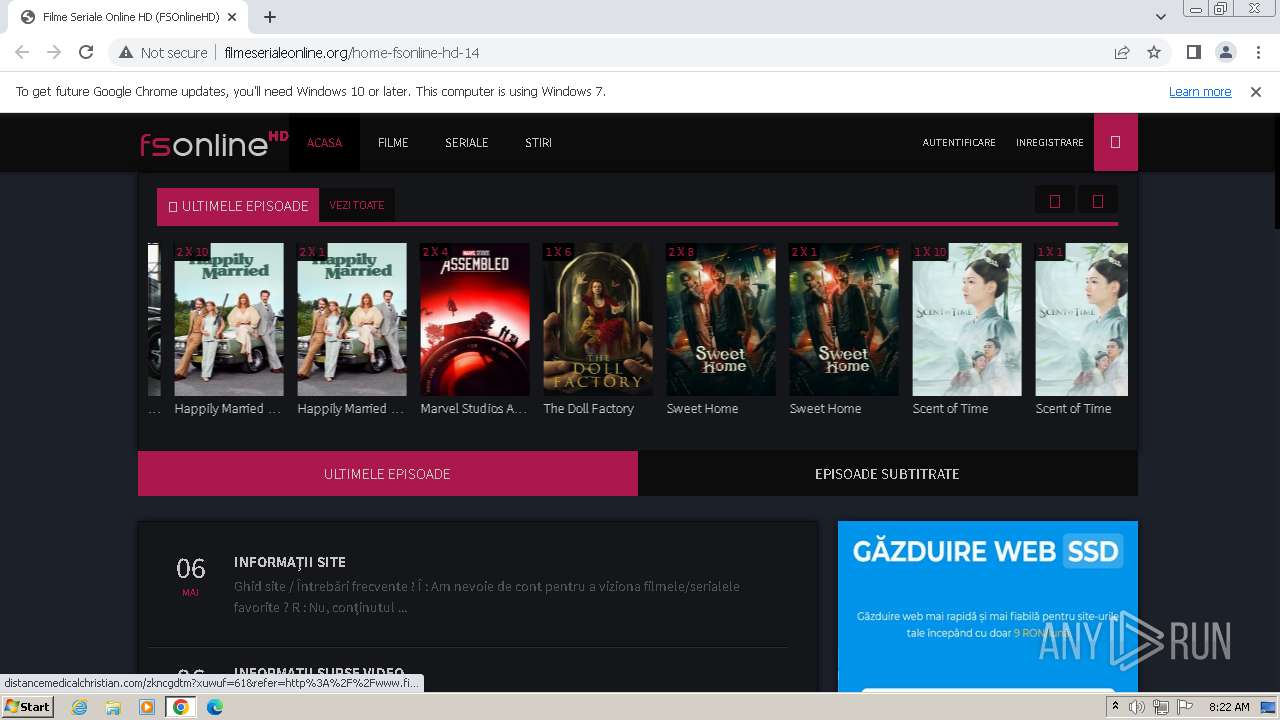Open Scent of Time 1x10 poster
Viewport: 1280px width, 720px height.
tap(967, 319)
